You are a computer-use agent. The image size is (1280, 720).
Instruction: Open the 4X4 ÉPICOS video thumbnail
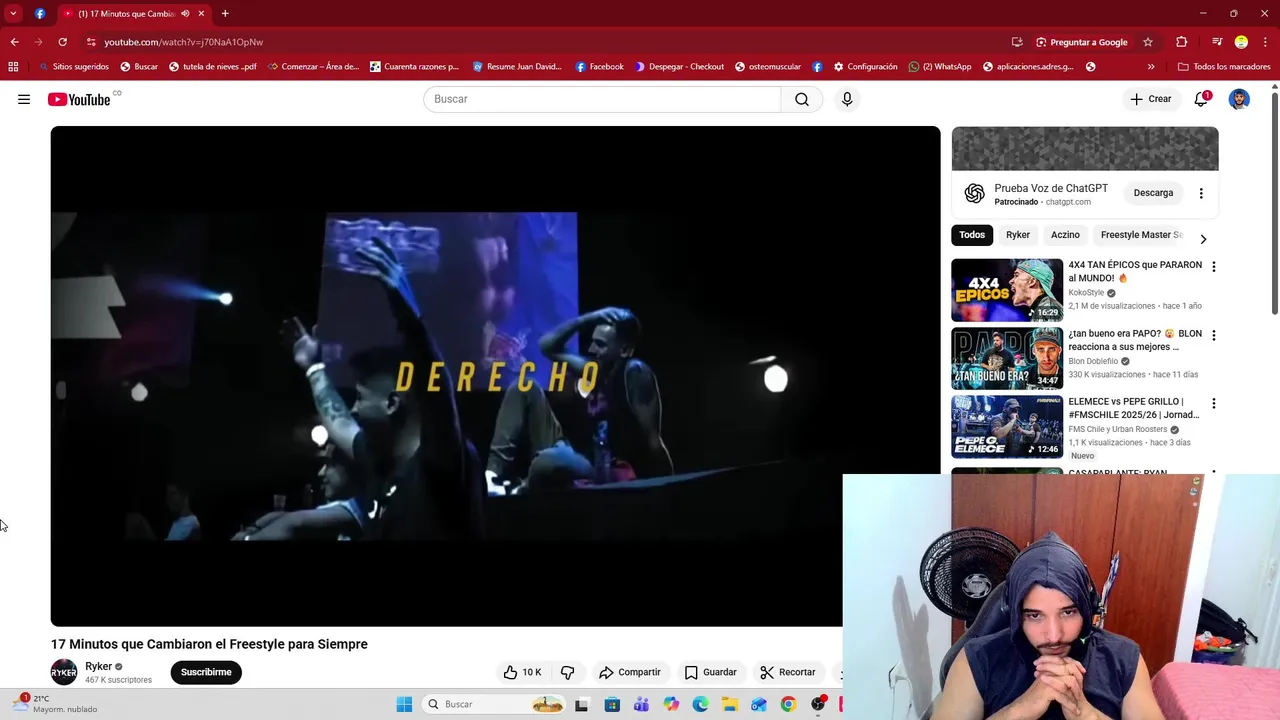[x=1007, y=290]
